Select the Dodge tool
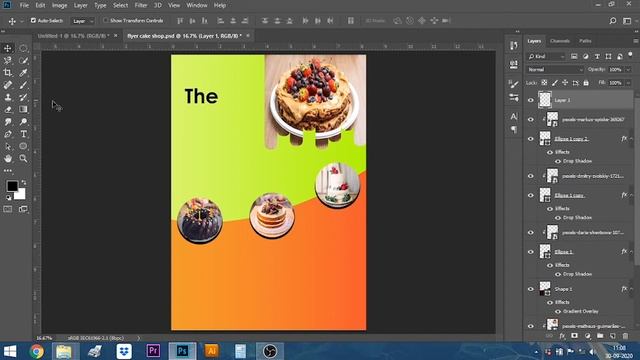 (x=23, y=122)
